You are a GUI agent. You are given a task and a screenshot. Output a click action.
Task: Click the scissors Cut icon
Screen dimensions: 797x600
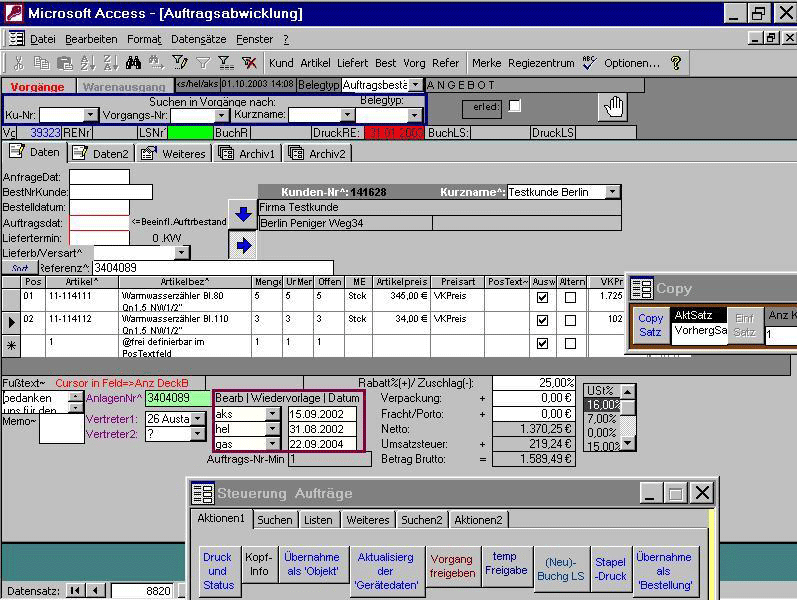(19, 63)
